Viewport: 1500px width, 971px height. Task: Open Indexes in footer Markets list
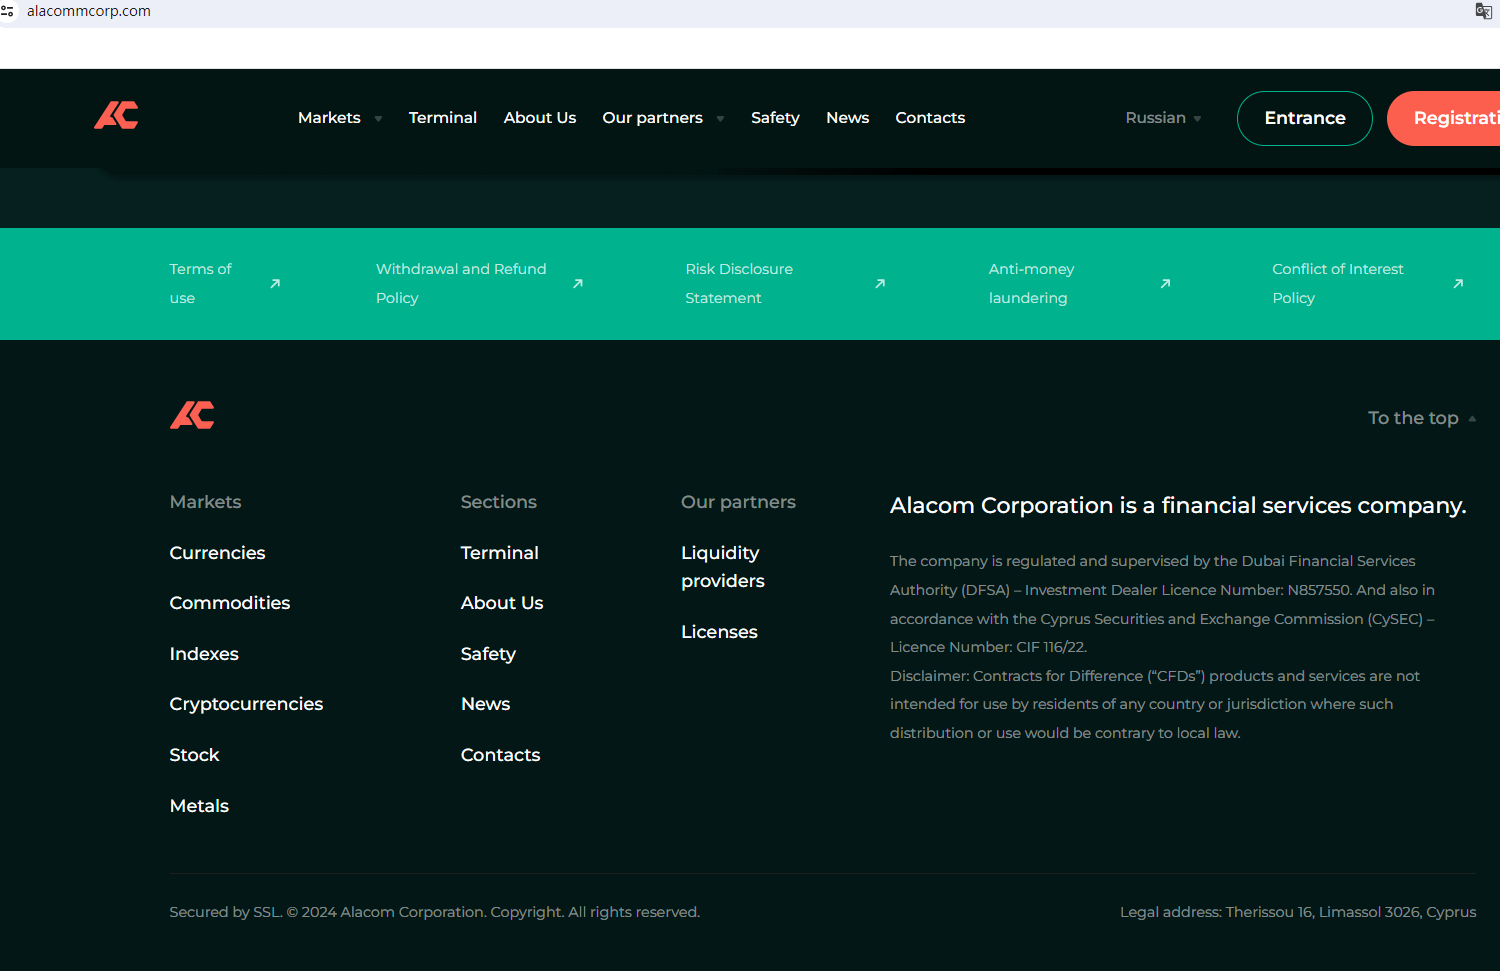tap(204, 654)
